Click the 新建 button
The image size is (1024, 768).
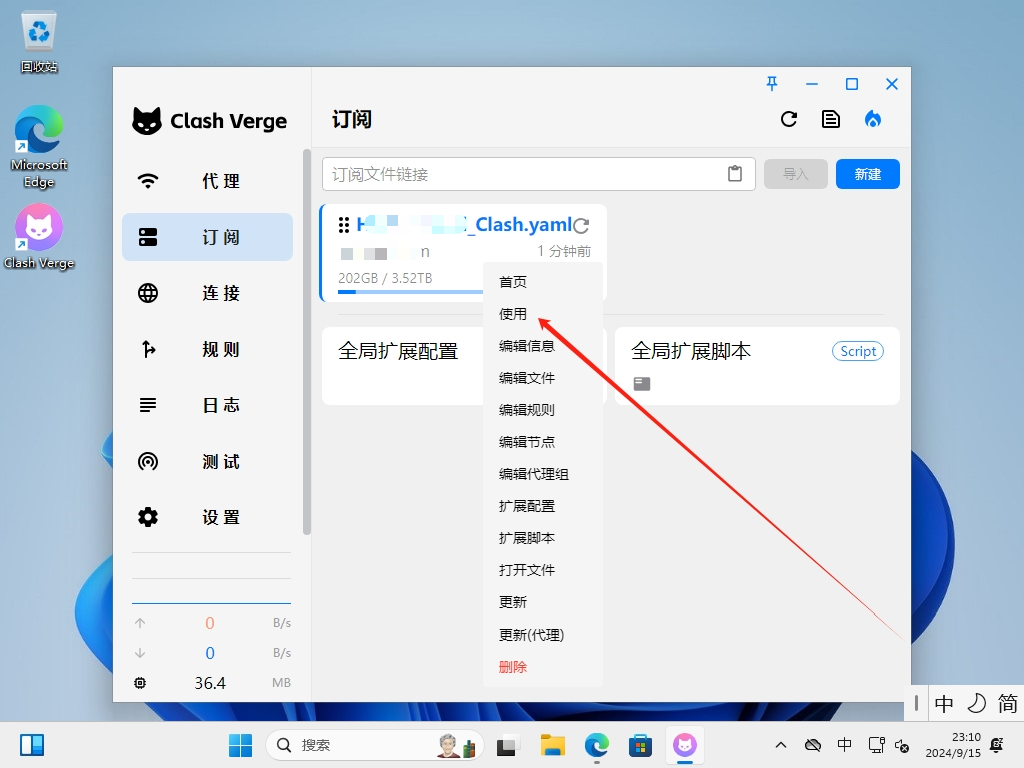coord(867,173)
